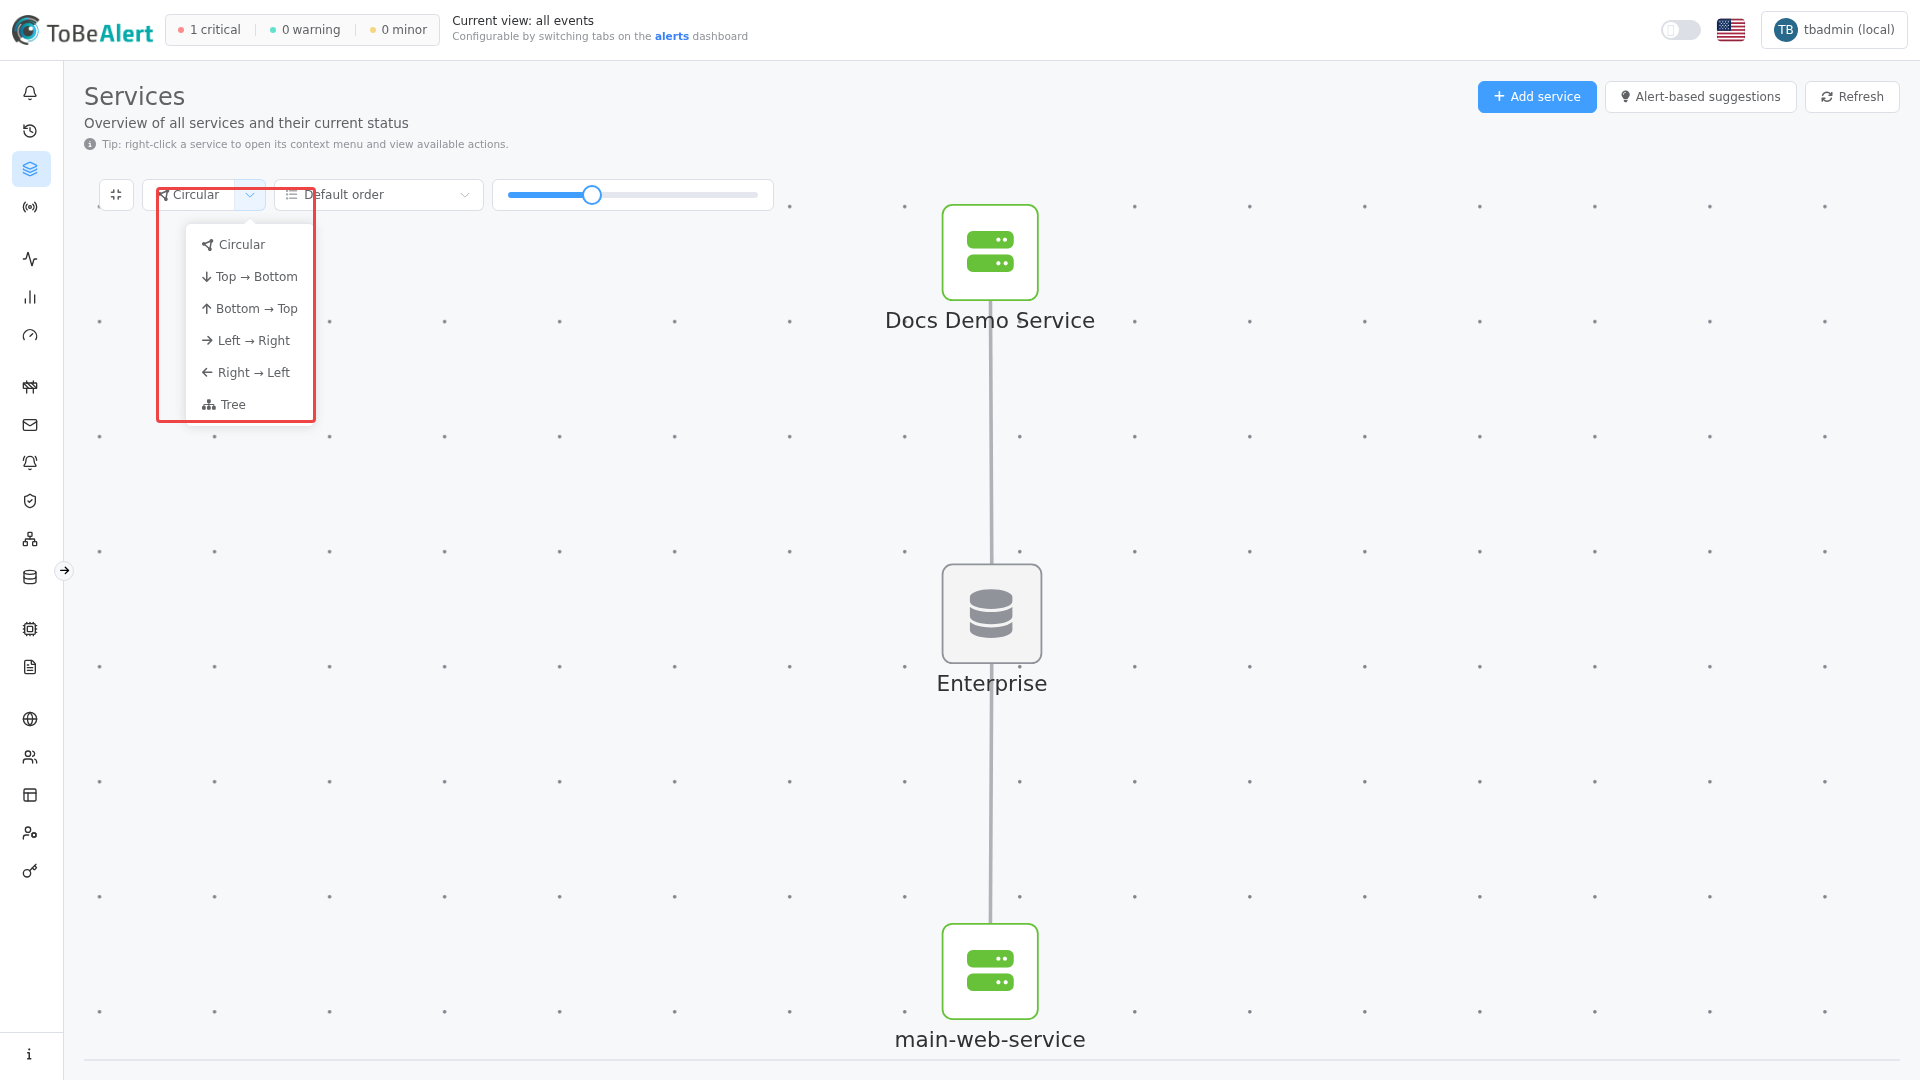
Task: Select Top → Bottom layout option
Action: [249, 277]
